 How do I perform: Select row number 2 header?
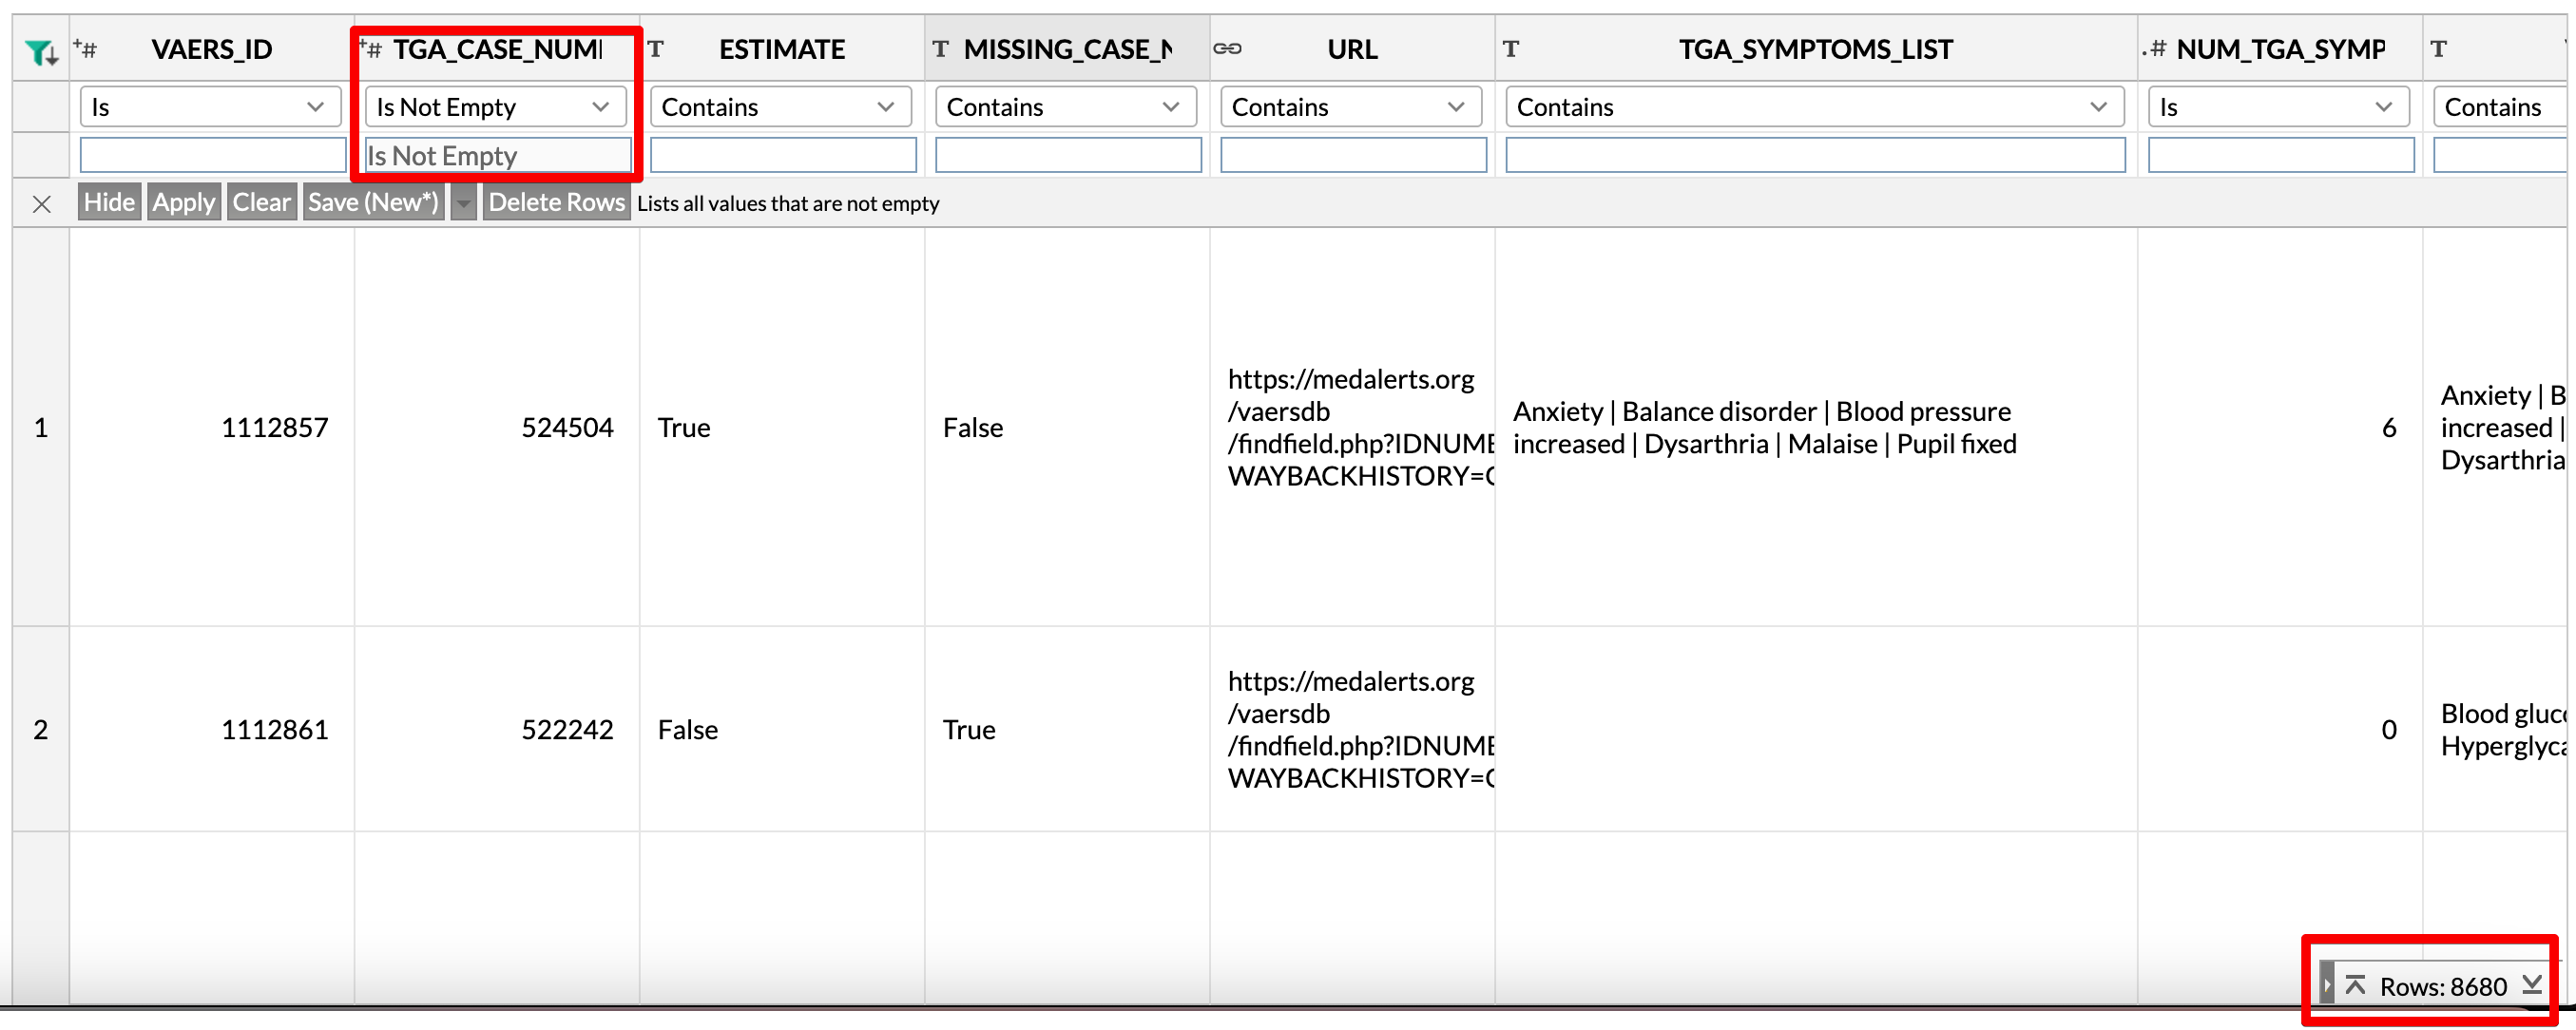41,730
